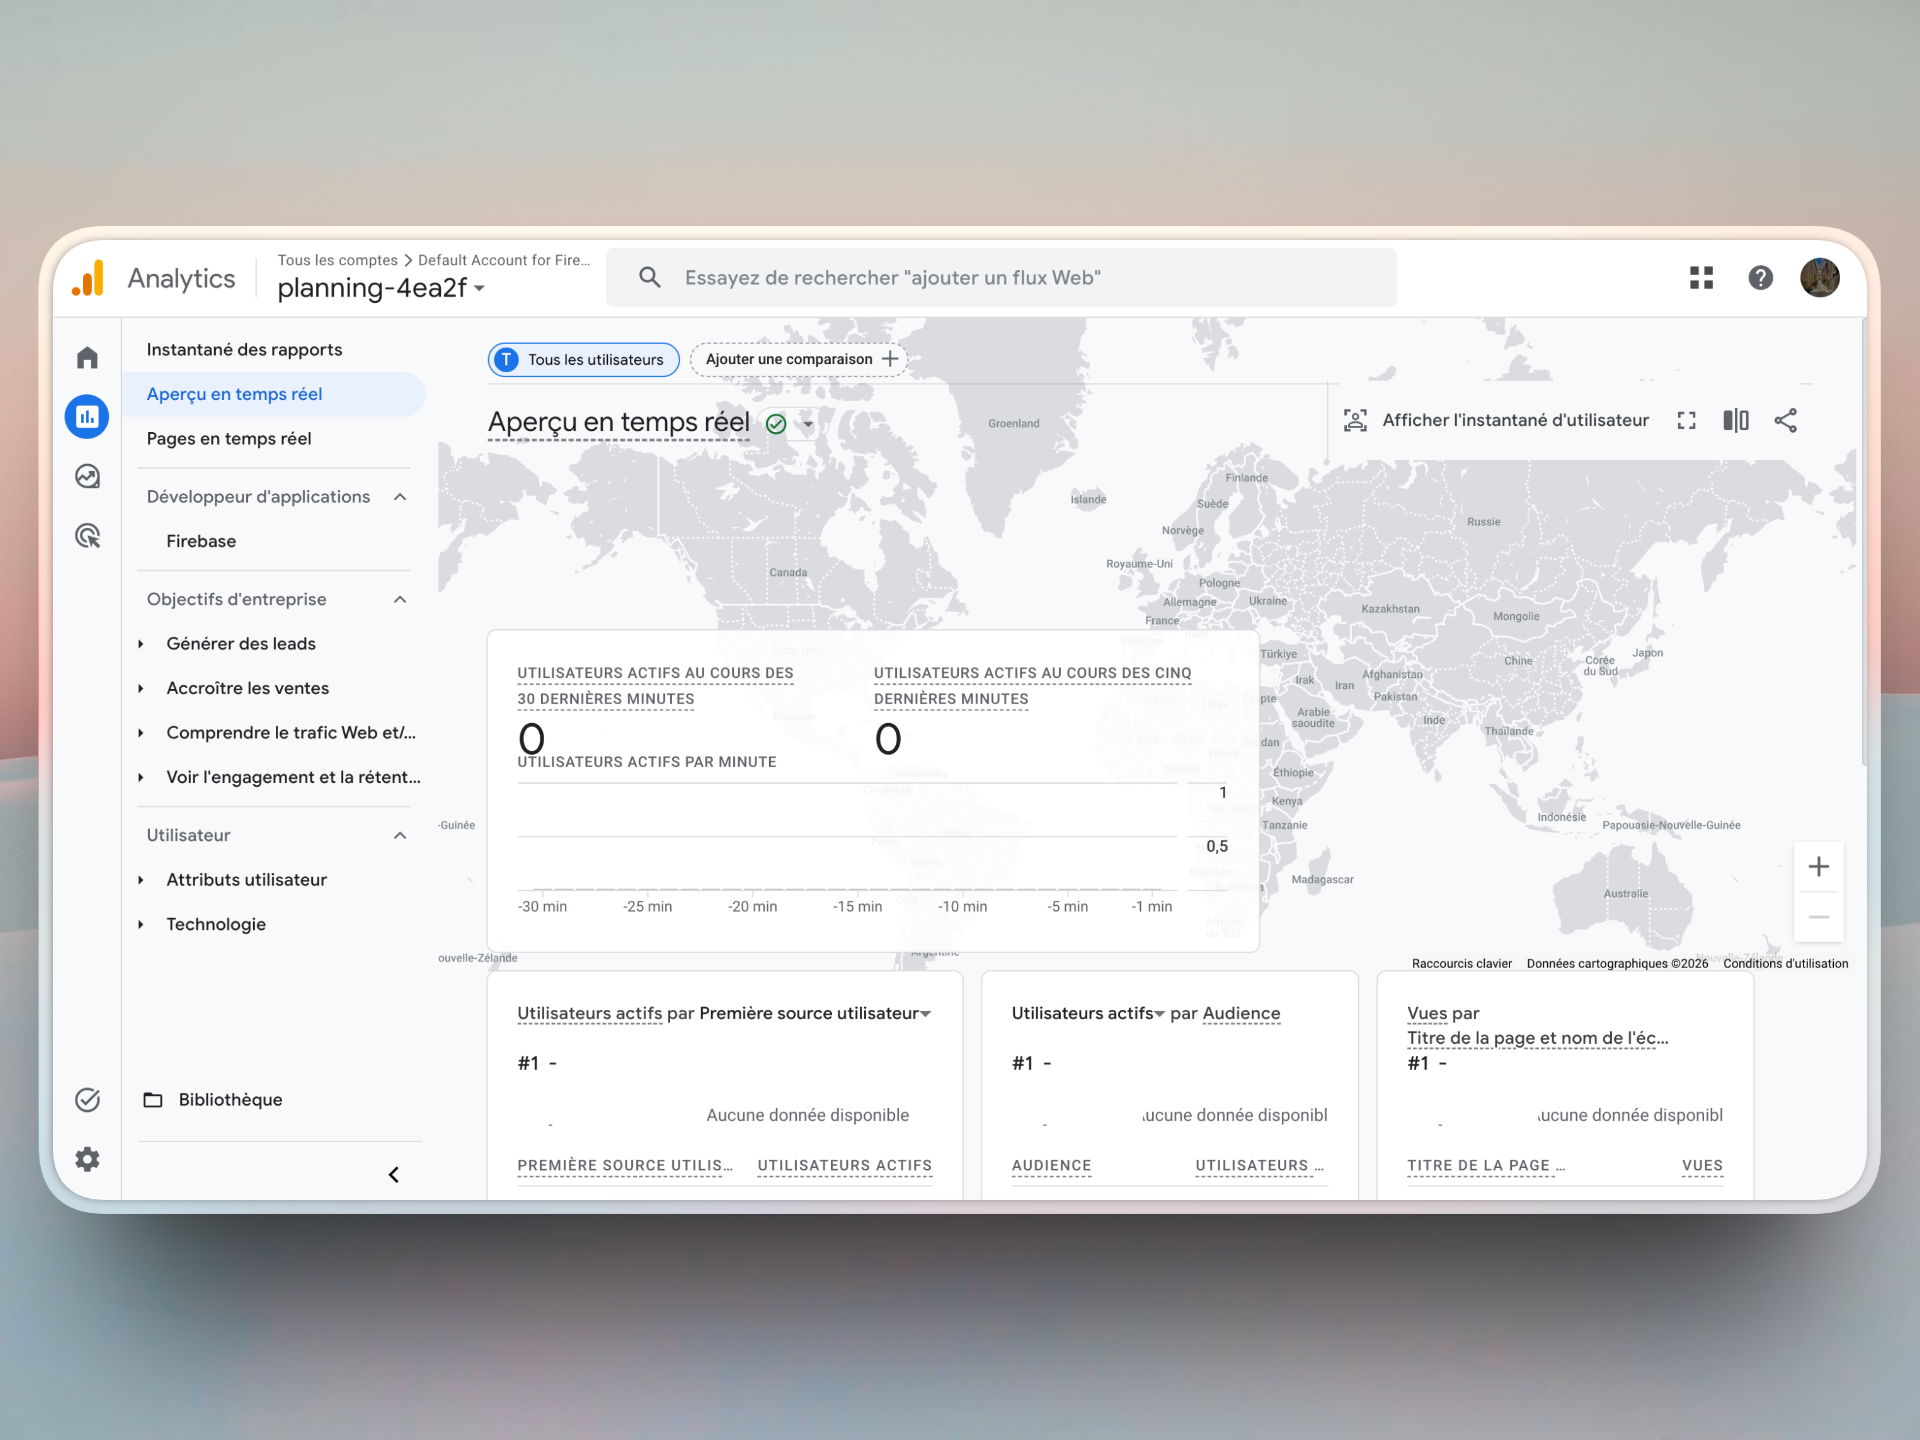1920x1440 pixels.
Task: Open dropdown next to Aperçu en temps réel title
Action: [x=808, y=424]
